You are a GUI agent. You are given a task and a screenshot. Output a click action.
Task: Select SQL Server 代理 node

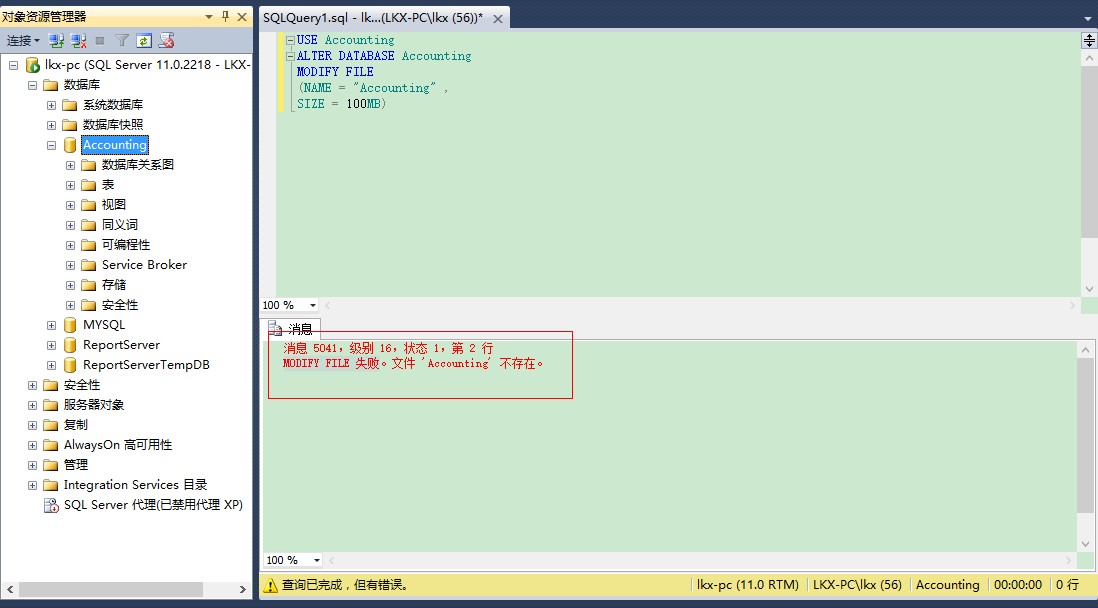(x=152, y=505)
